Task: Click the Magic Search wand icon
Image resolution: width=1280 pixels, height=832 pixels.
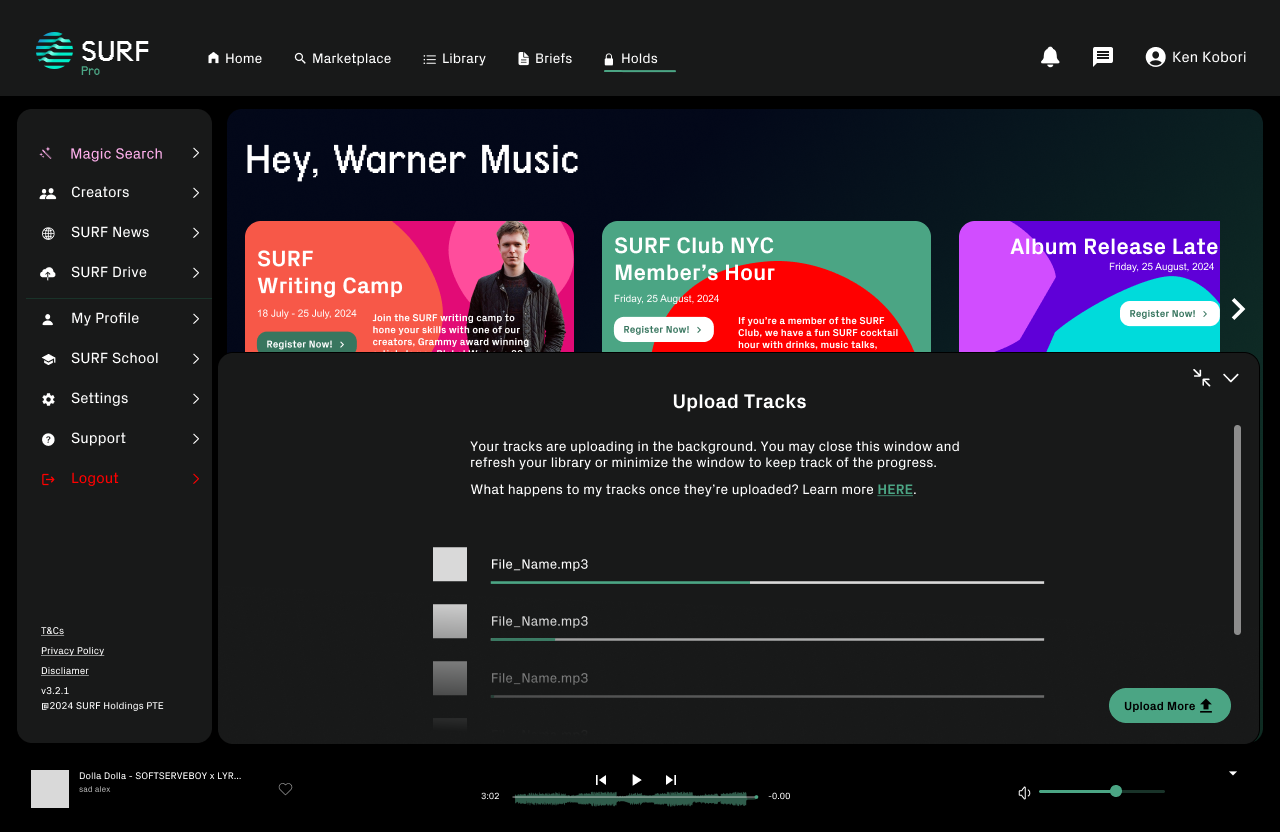Action: [x=46, y=153]
